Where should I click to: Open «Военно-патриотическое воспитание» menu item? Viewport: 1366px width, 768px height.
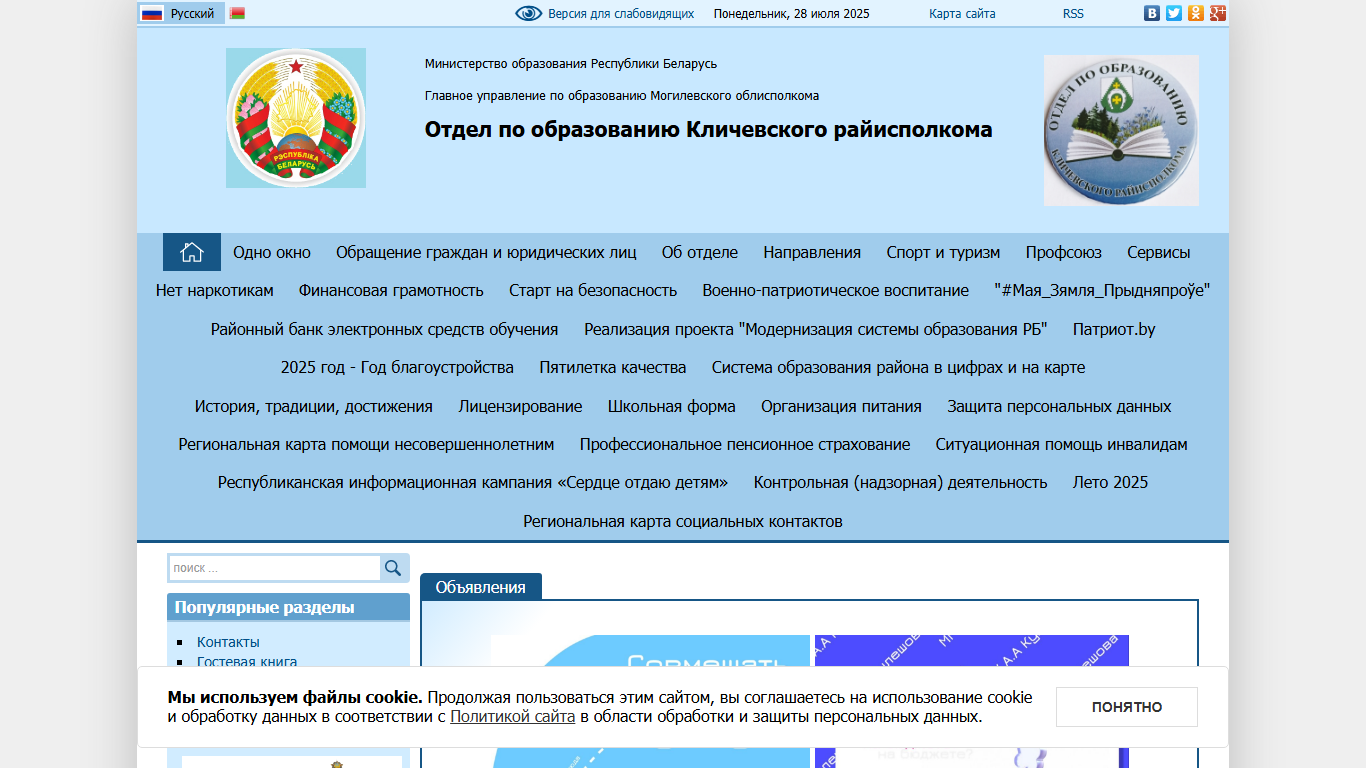point(836,291)
